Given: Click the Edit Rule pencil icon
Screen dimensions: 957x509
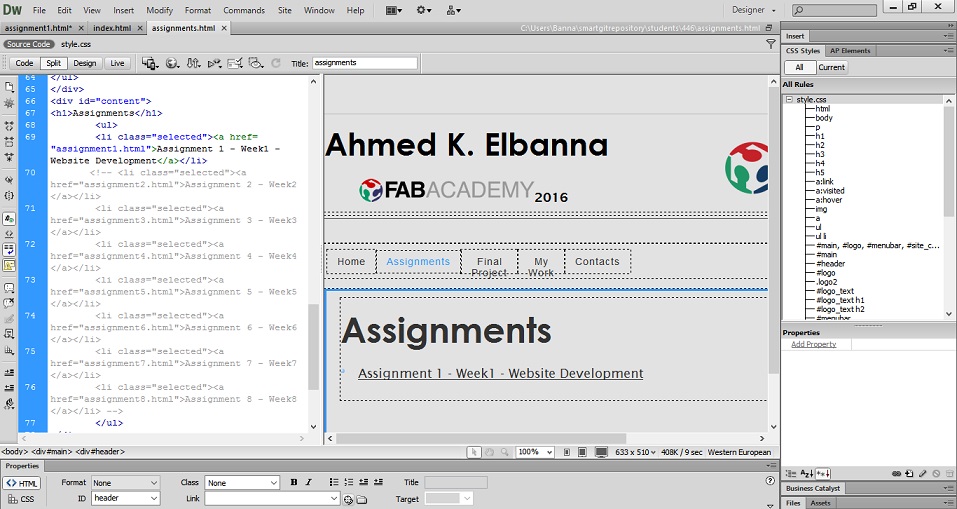Looking at the screenshot, I should pos(923,474).
